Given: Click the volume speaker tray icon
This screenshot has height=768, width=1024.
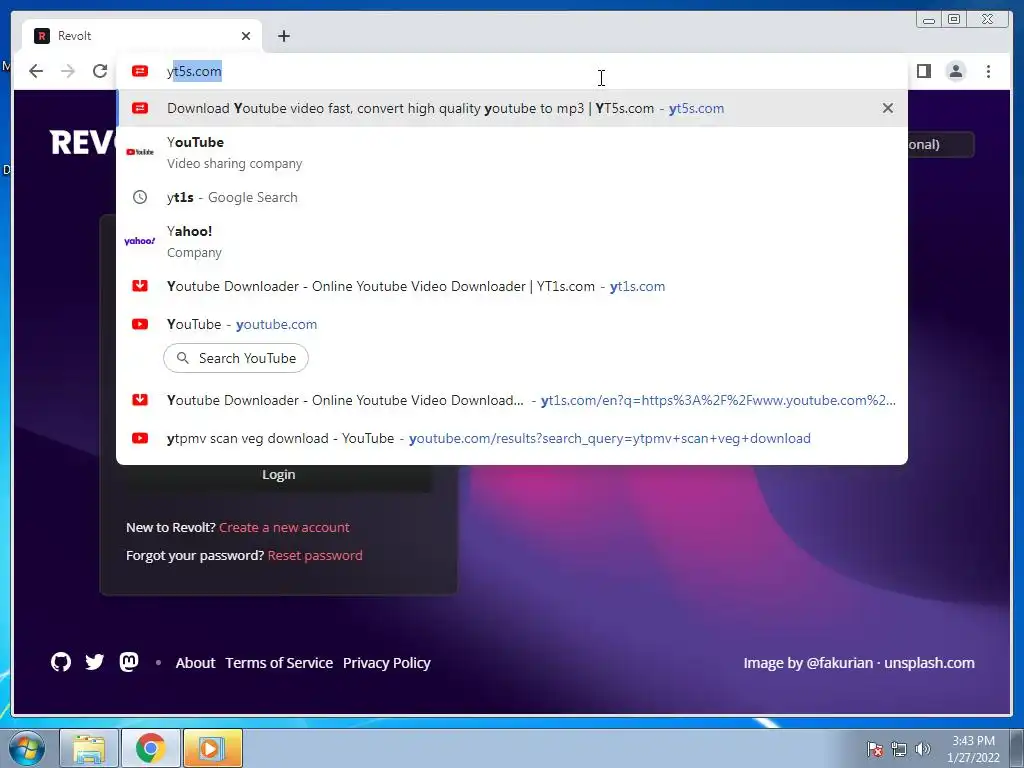Looking at the screenshot, I should pyautogui.click(x=922, y=749).
